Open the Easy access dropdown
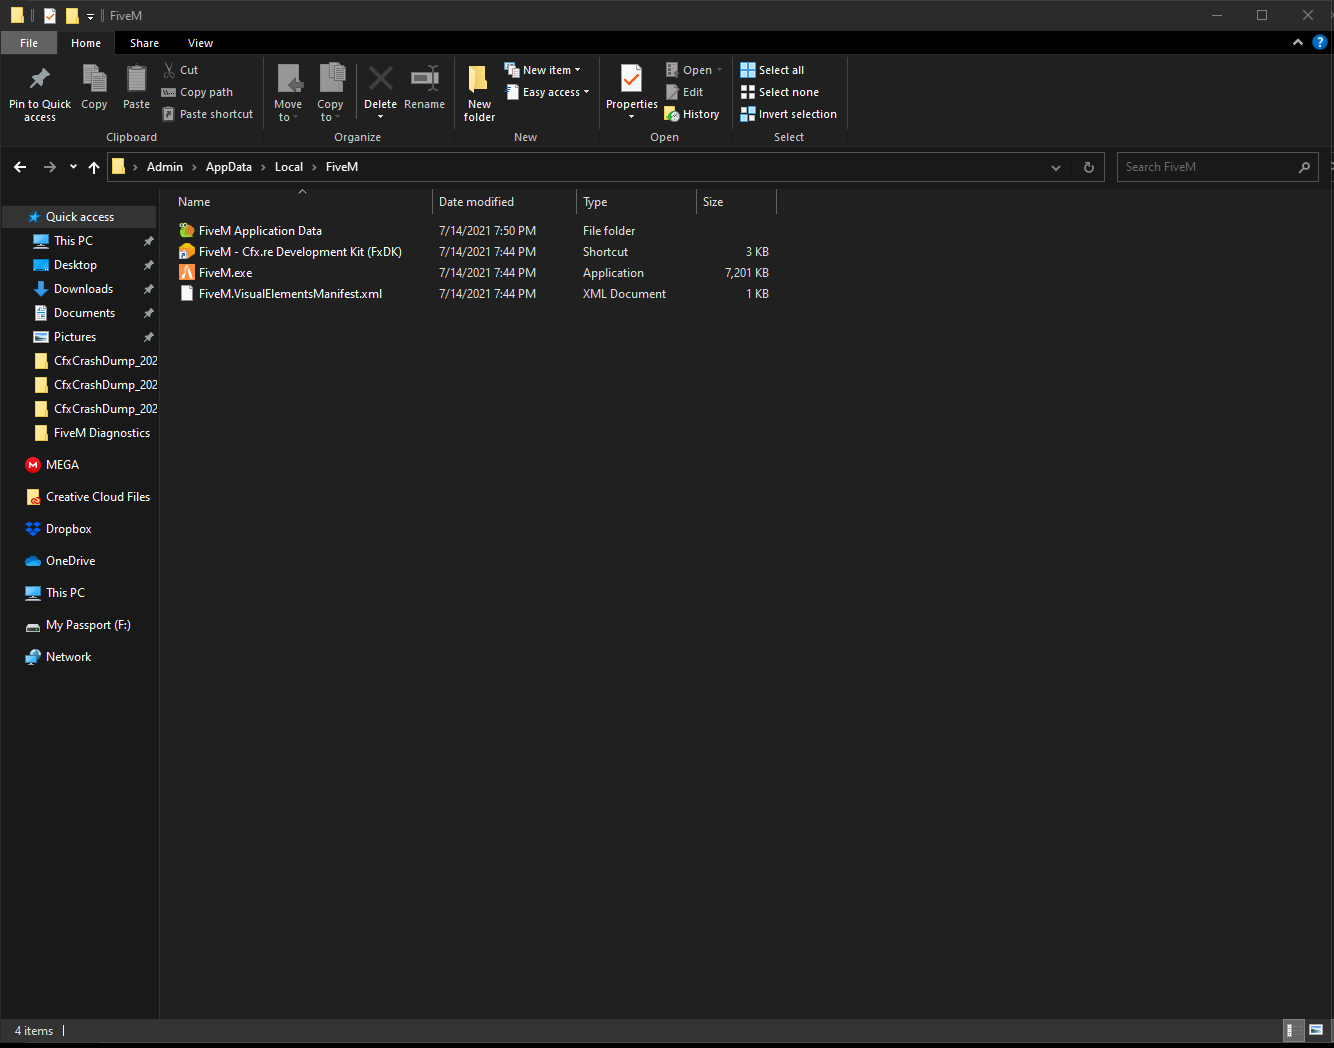The height and width of the screenshot is (1048, 1334). point(548,92)
